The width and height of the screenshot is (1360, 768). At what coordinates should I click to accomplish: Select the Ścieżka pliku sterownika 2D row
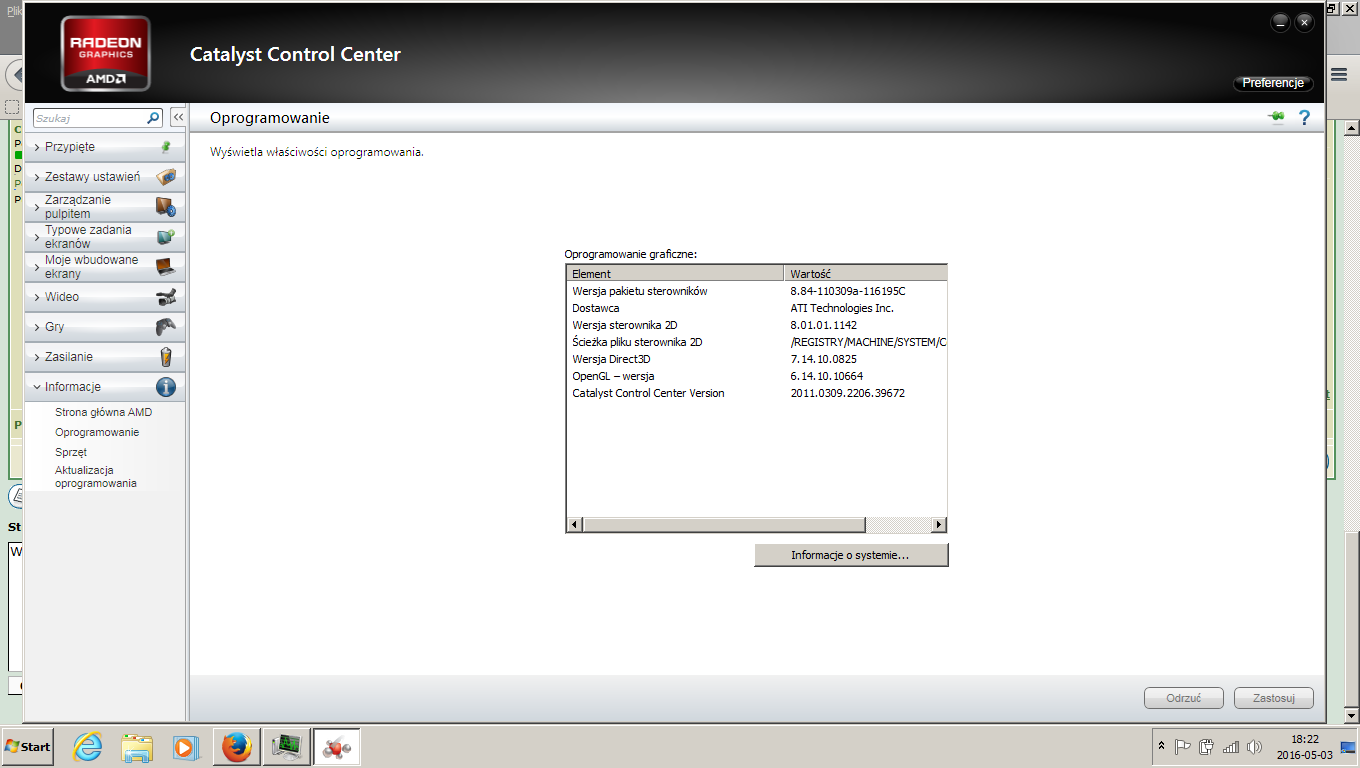pyautogui.click(x=756, y=342)
